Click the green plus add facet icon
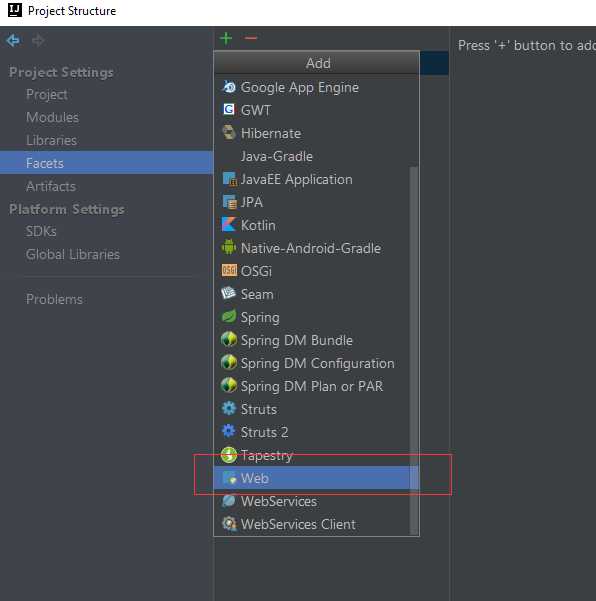The width and height of the screenshot is (596, 601). coord(226,38)
